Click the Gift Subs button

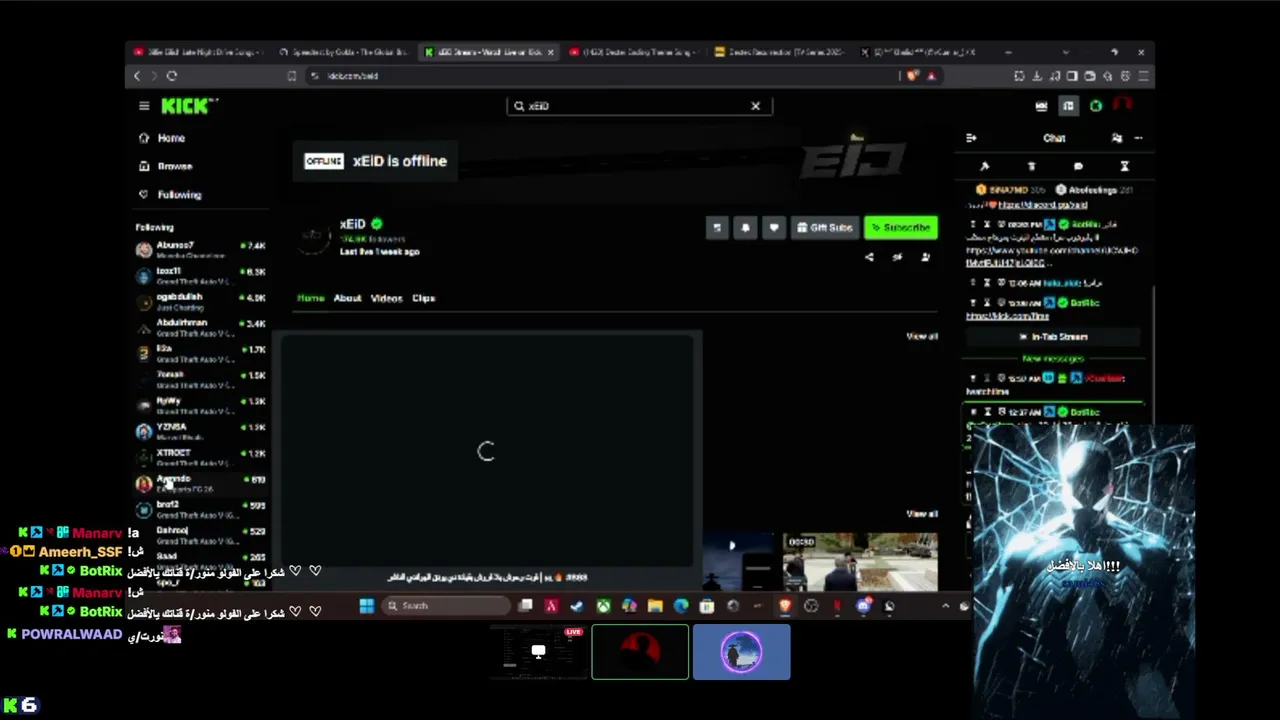click(x=824, y=228)
